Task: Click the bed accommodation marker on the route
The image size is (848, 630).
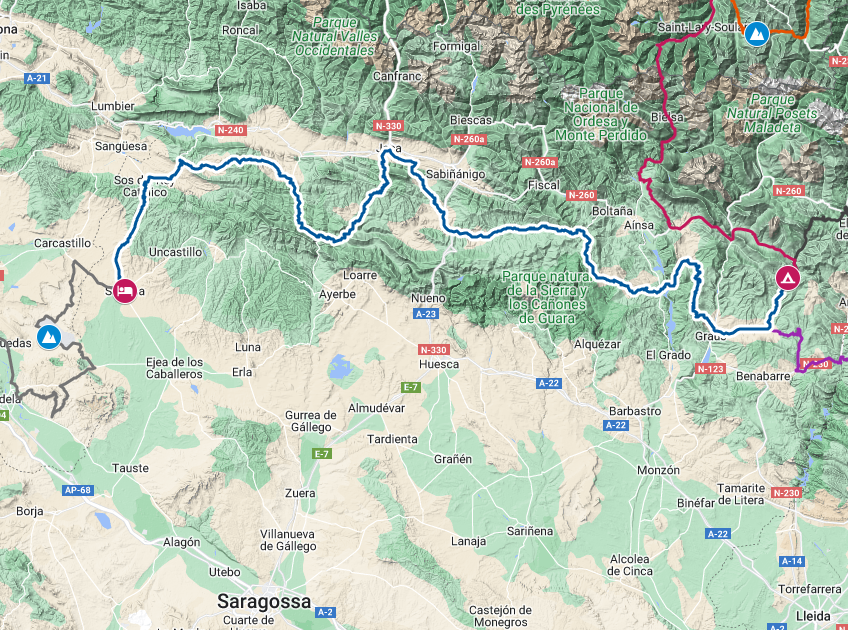Action: point(125,291)
